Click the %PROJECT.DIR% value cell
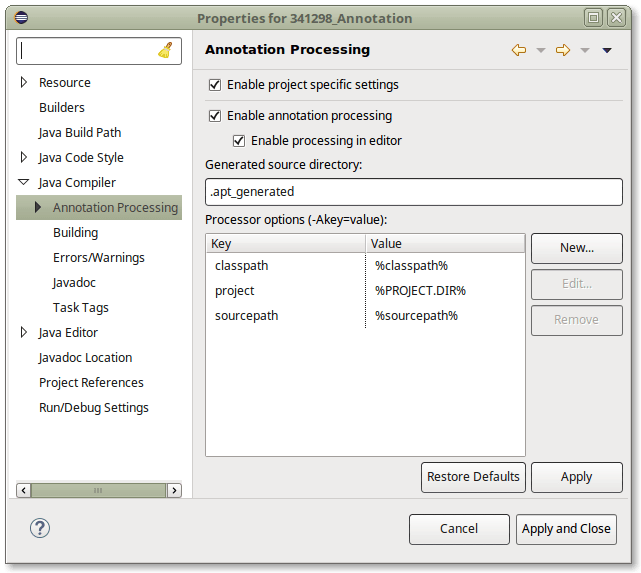The height and width of the screenshot is (573, 641). tap(420, 291)
